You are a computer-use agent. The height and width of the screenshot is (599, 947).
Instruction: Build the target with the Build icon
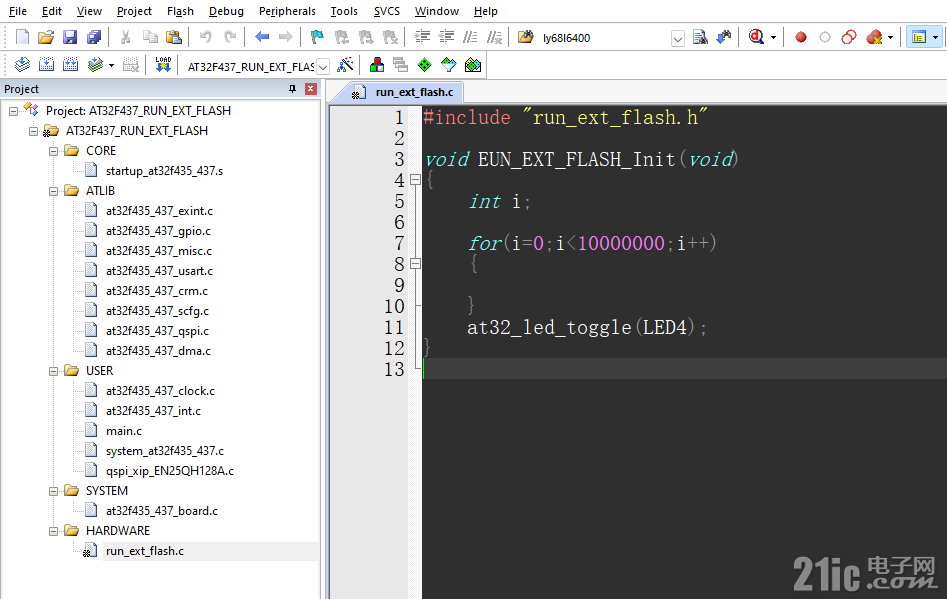(x=47, y=65)
